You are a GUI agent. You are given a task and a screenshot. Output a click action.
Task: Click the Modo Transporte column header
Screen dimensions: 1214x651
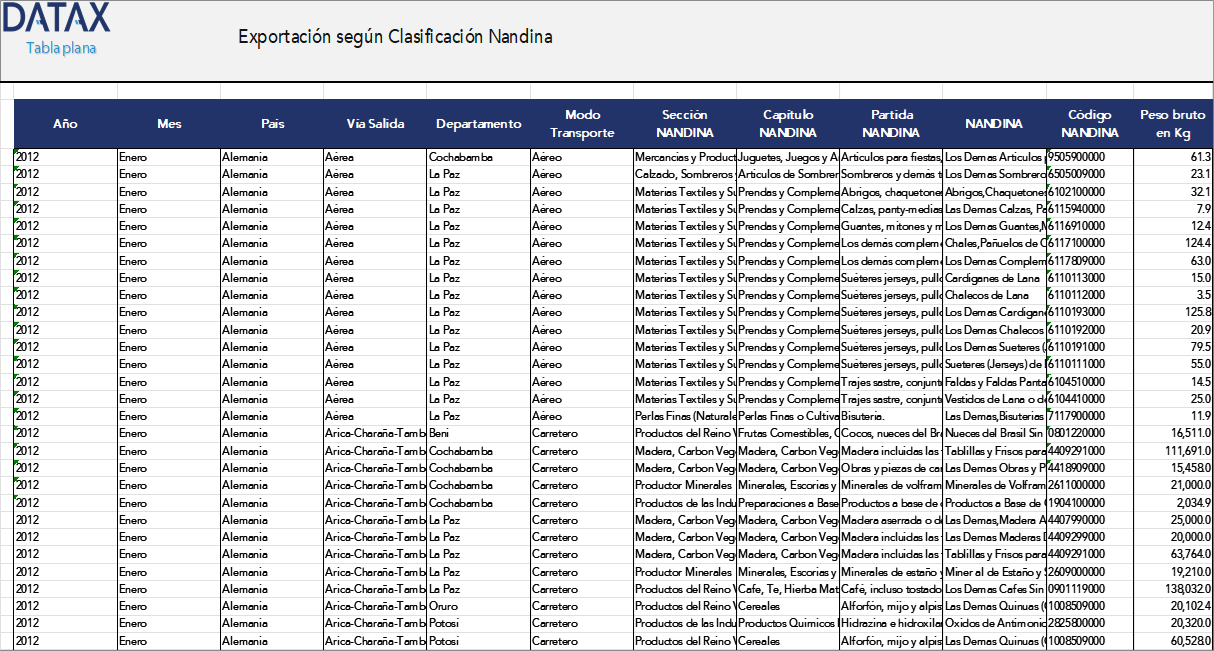(582, 124)
